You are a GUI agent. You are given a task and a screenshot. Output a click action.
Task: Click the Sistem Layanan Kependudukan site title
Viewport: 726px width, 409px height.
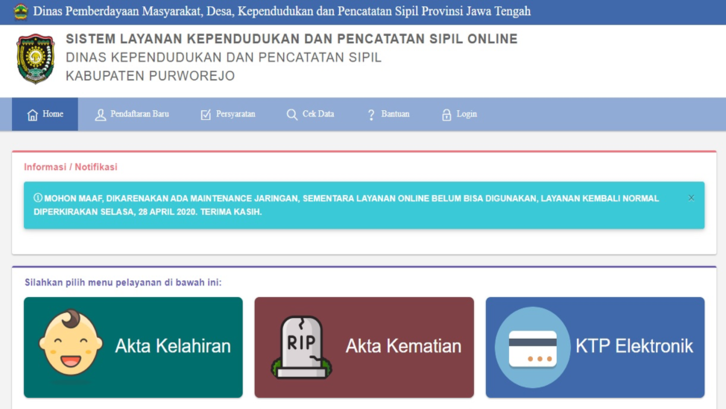(x=292, y=39)
